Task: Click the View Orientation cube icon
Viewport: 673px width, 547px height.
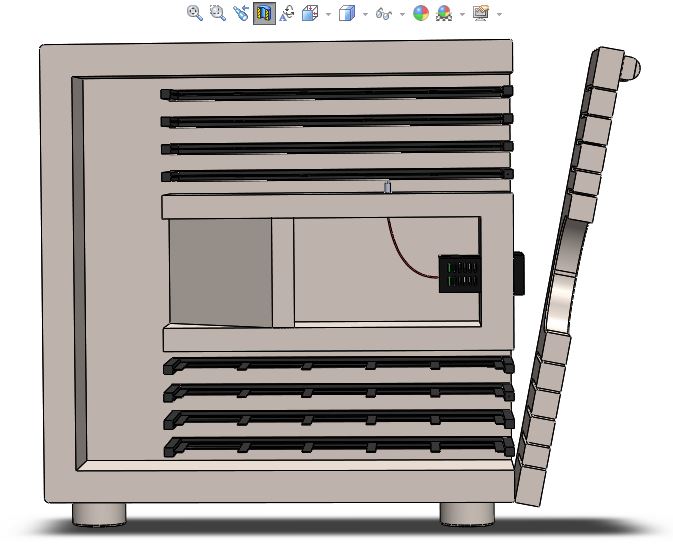Action: pyautogui.click(x=310, y=13)
